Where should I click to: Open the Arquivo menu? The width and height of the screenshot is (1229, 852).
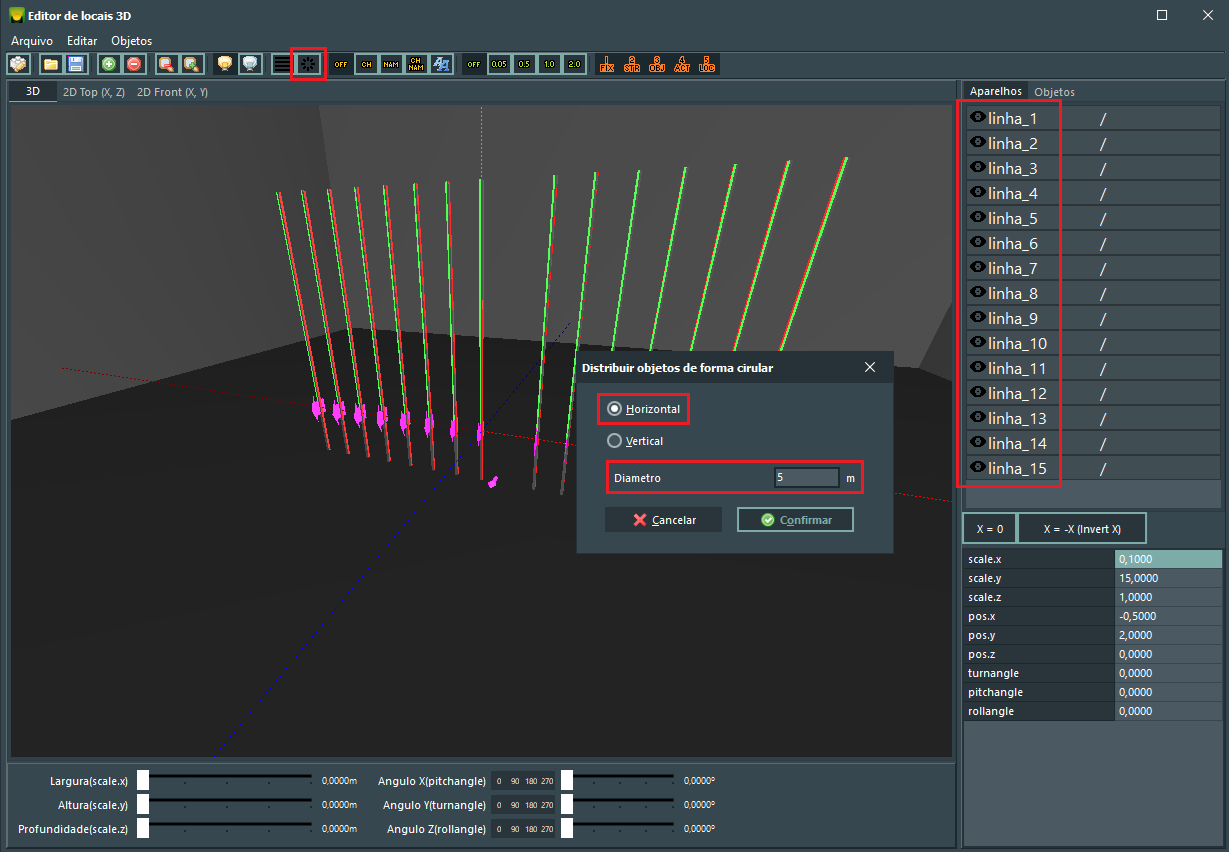point(32,41)
